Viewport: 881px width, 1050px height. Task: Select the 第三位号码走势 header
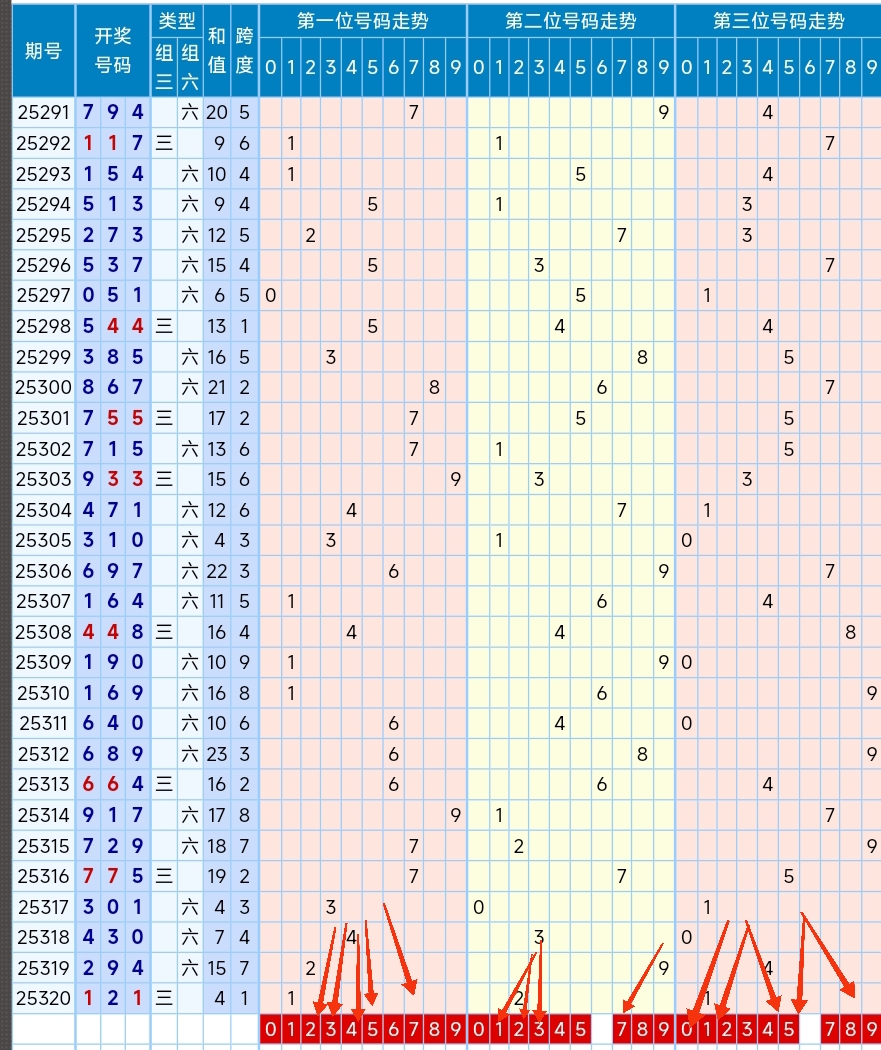pos(779,21)
